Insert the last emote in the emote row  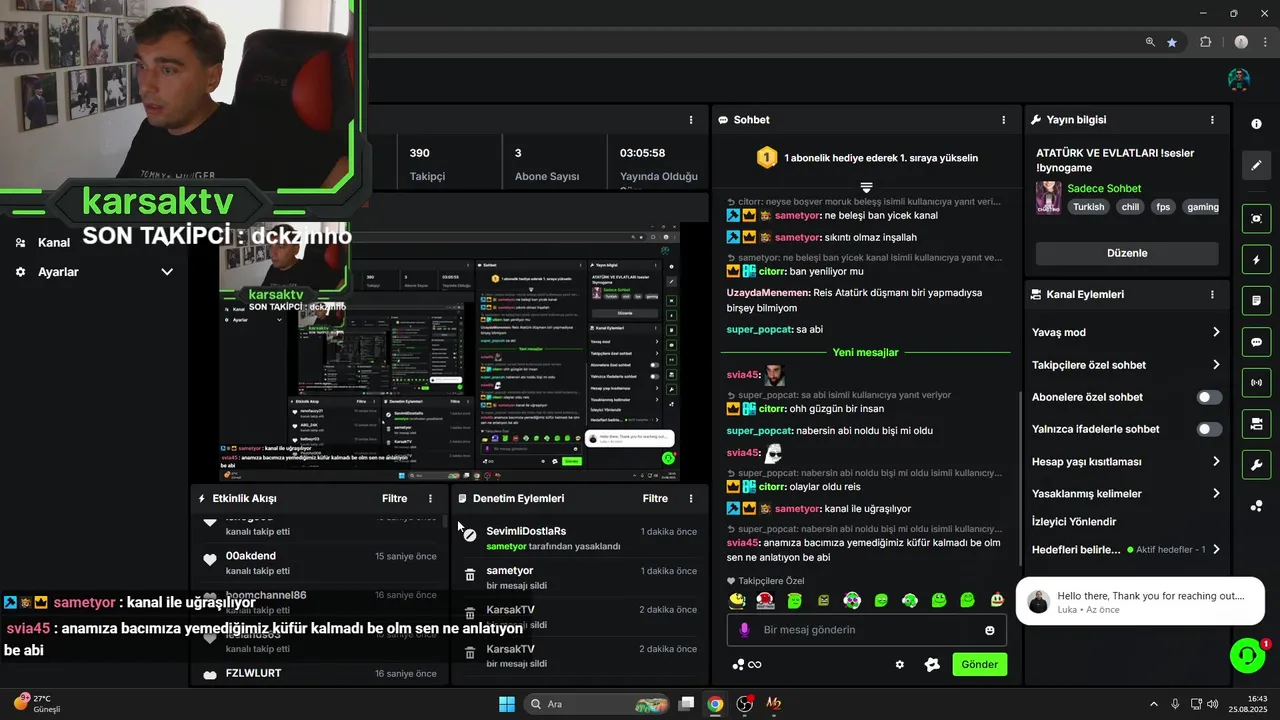click(x=997, y=600)
